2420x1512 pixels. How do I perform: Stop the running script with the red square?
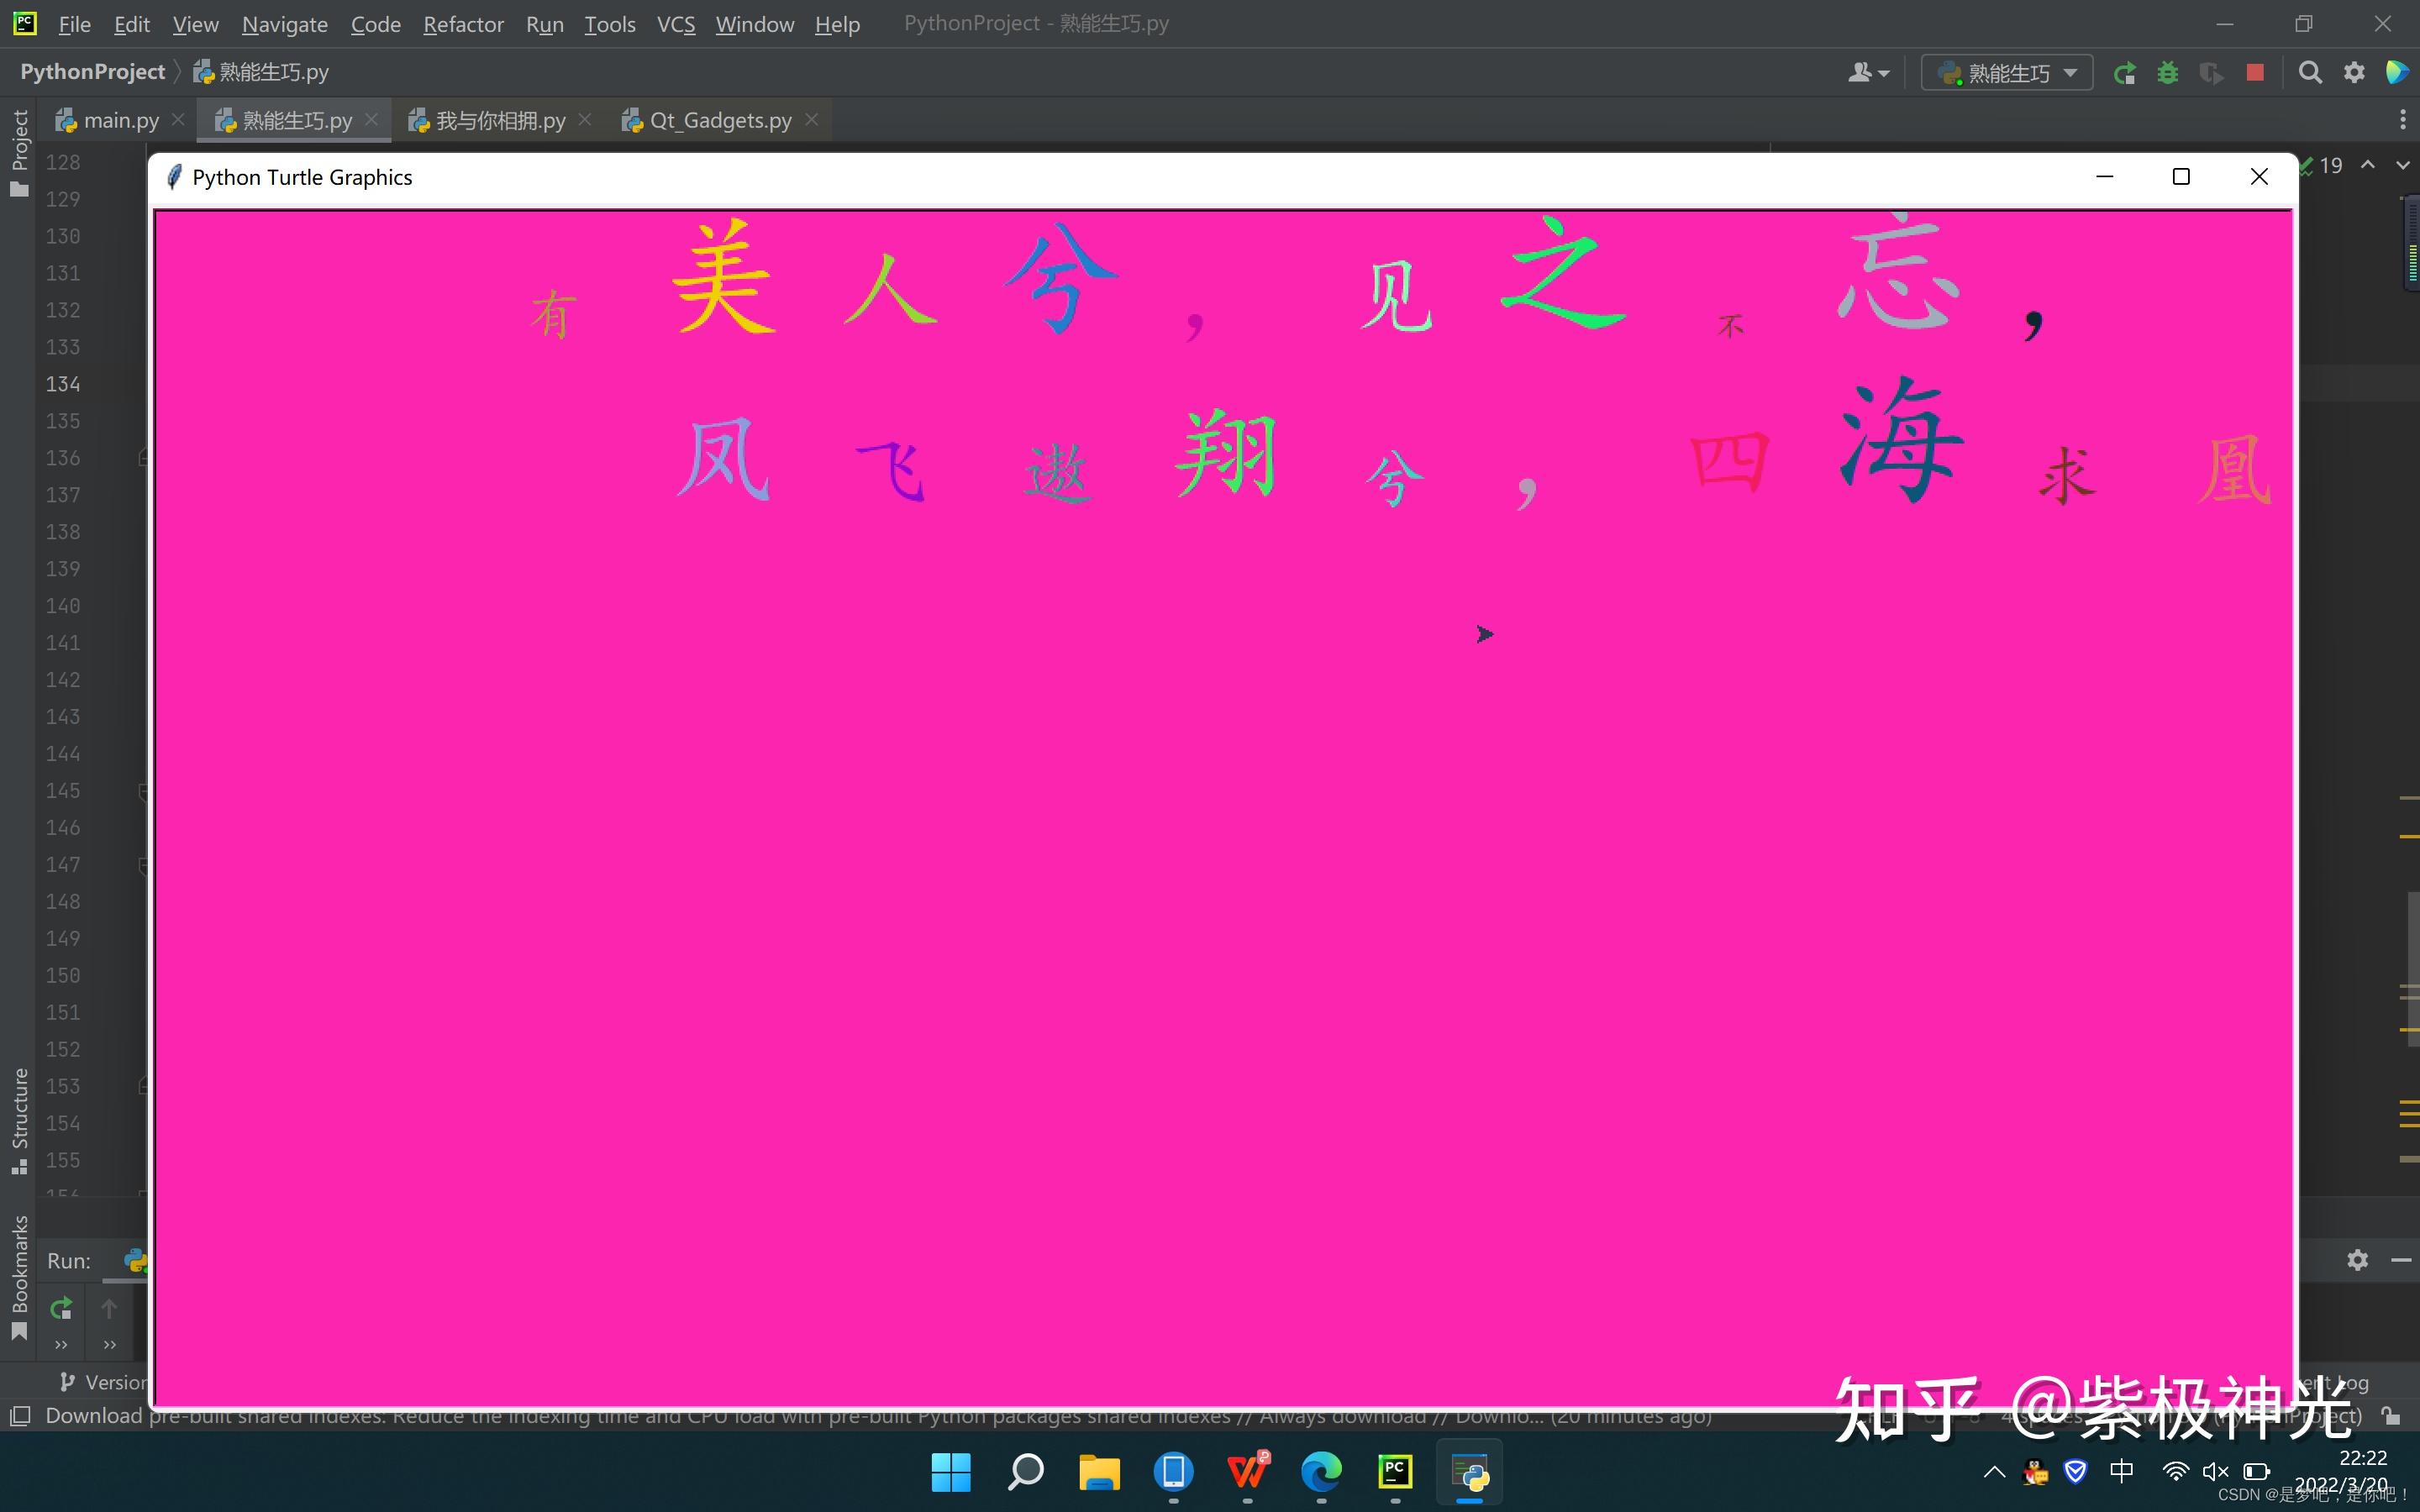coord(2255,73)
